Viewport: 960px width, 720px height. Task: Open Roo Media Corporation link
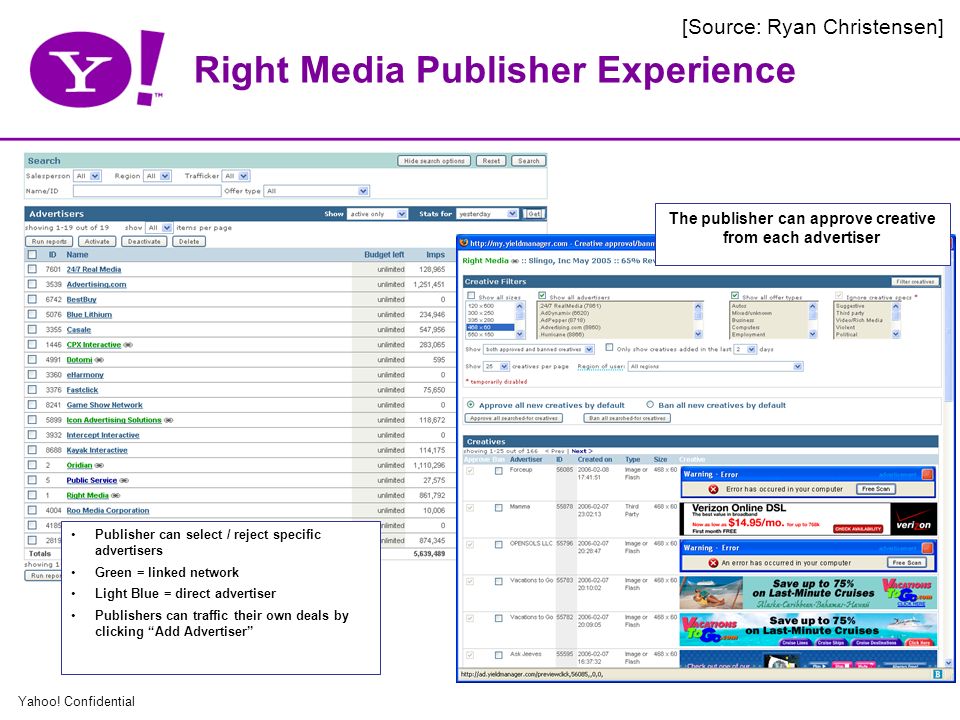(108, 511)
